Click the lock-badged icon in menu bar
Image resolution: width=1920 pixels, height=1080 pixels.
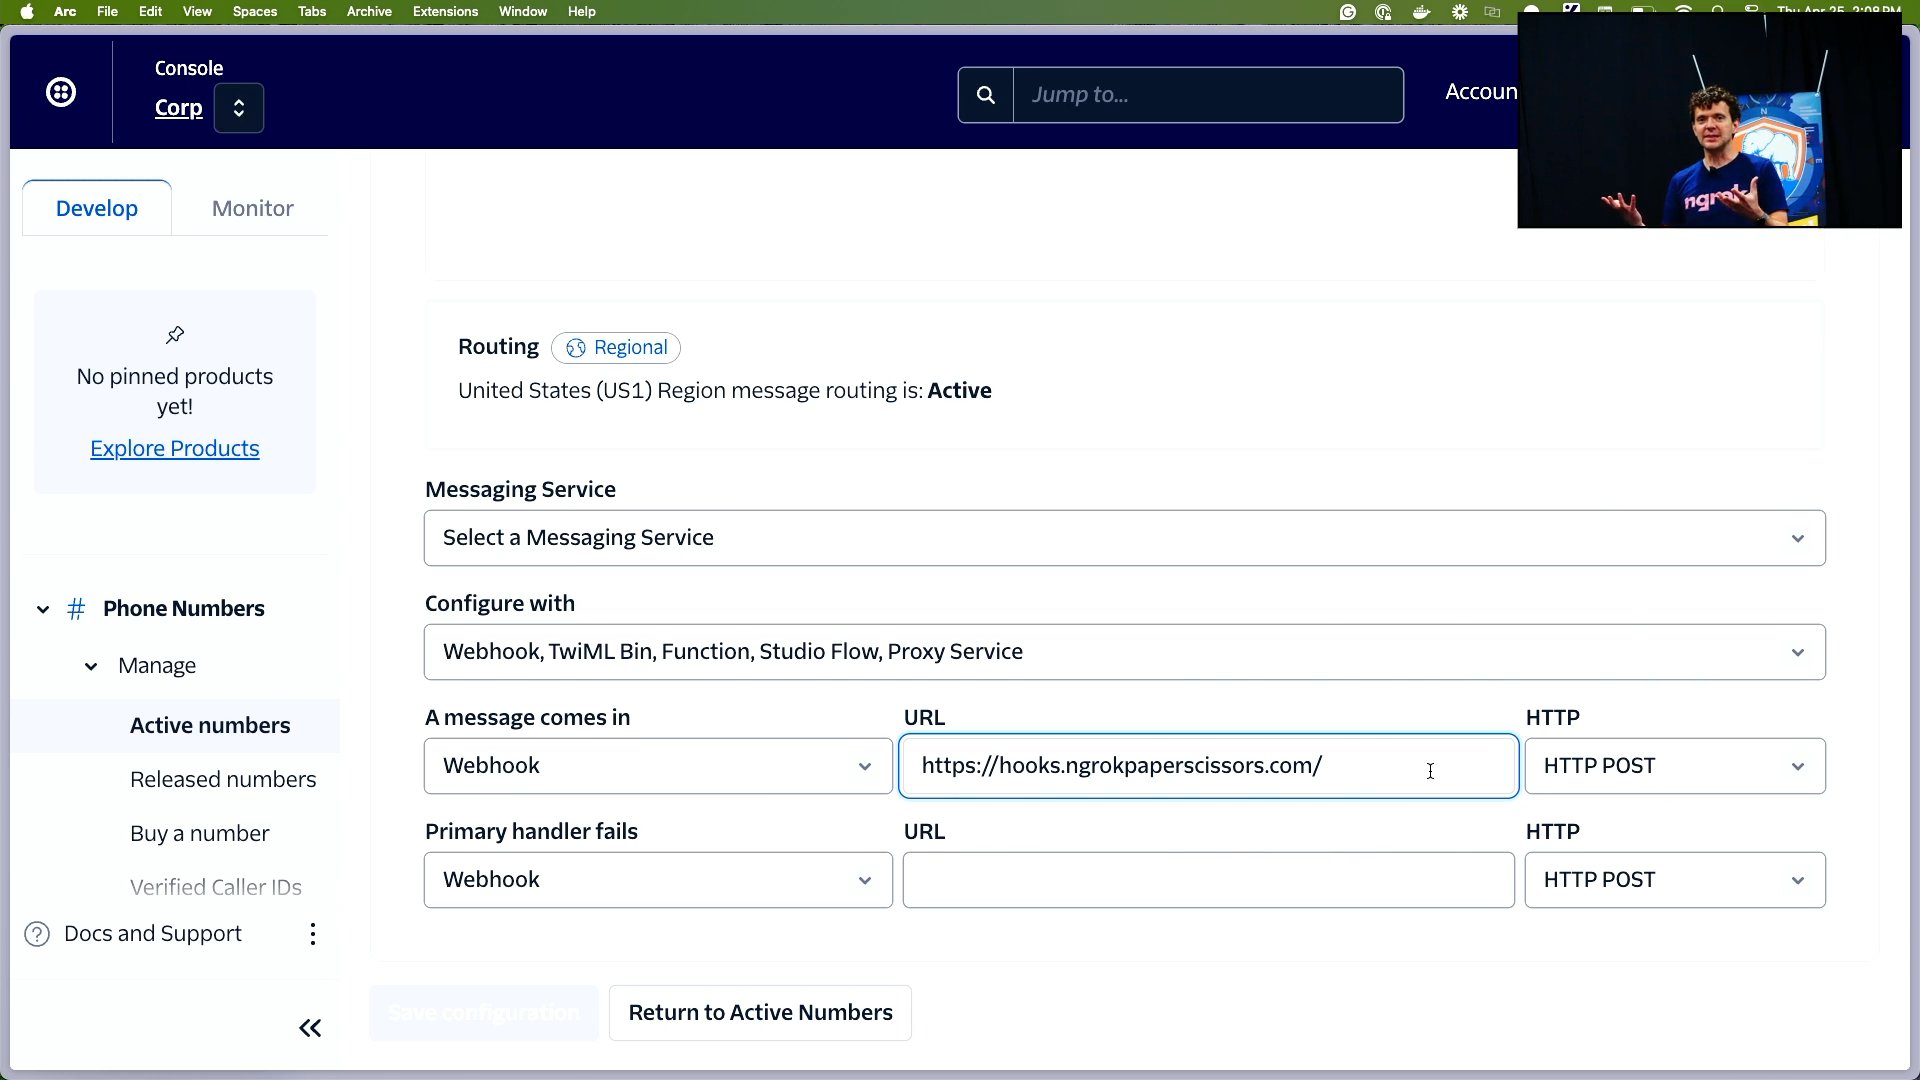(1384, 12)
